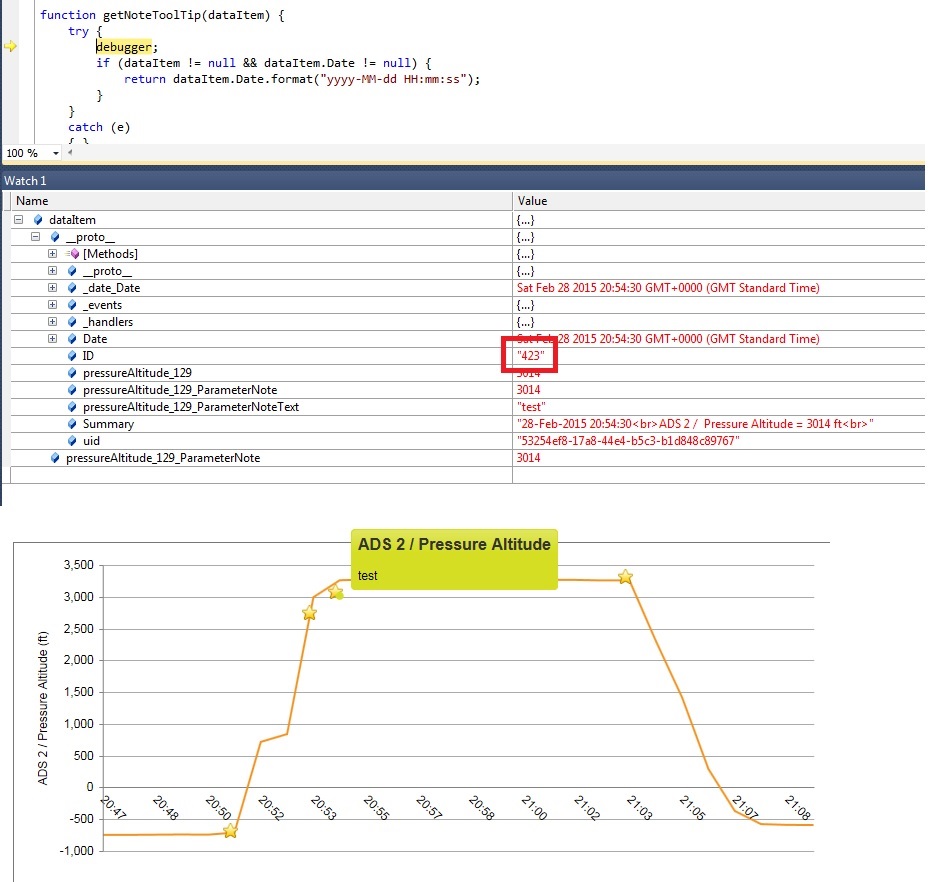This screenshot has width=933, height=882.
Task: Collapse the first __proto__ node under dataItem
Action: [35, 237]
